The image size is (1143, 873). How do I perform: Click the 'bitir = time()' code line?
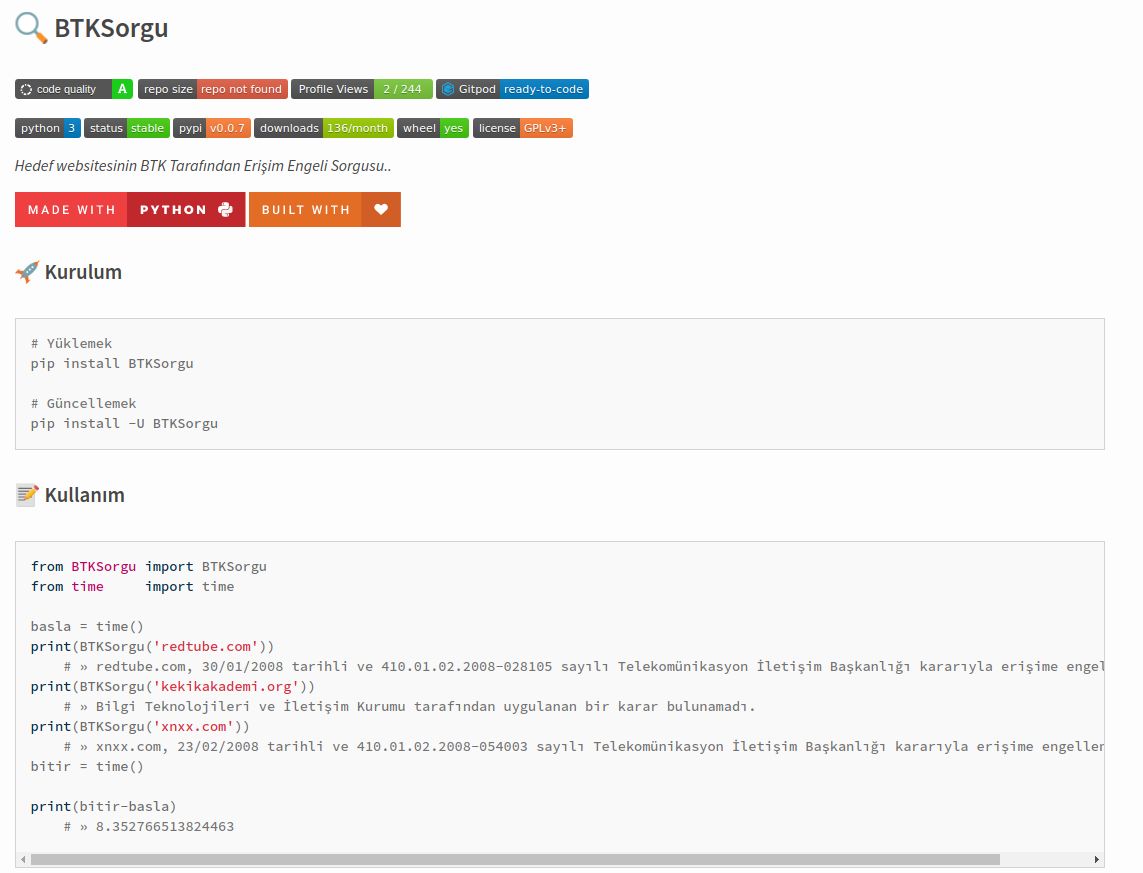[87, 767]
